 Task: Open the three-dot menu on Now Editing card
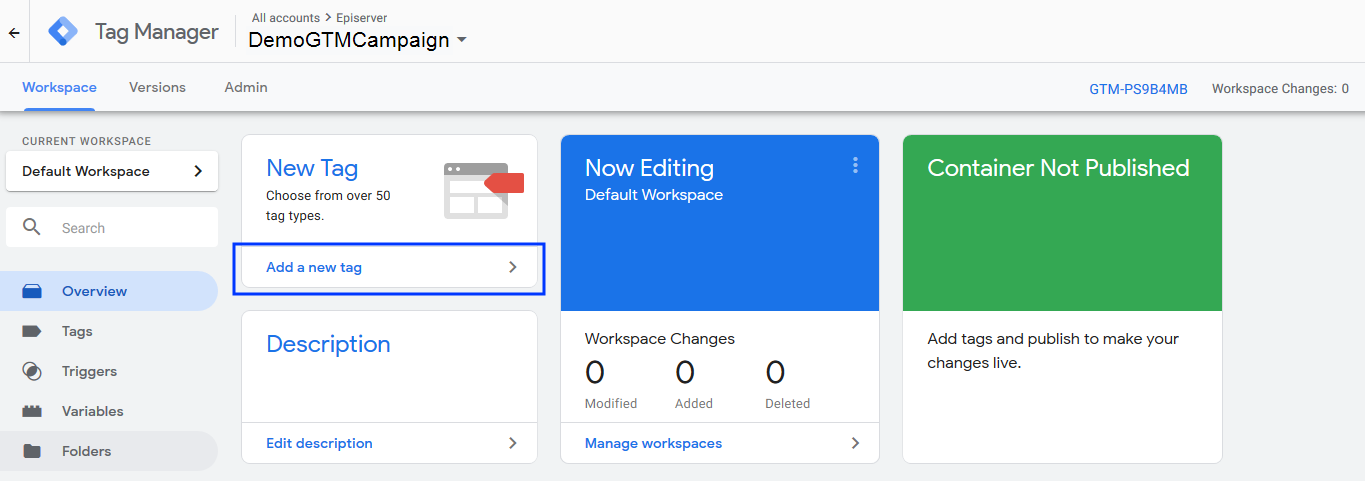(855, 165)
